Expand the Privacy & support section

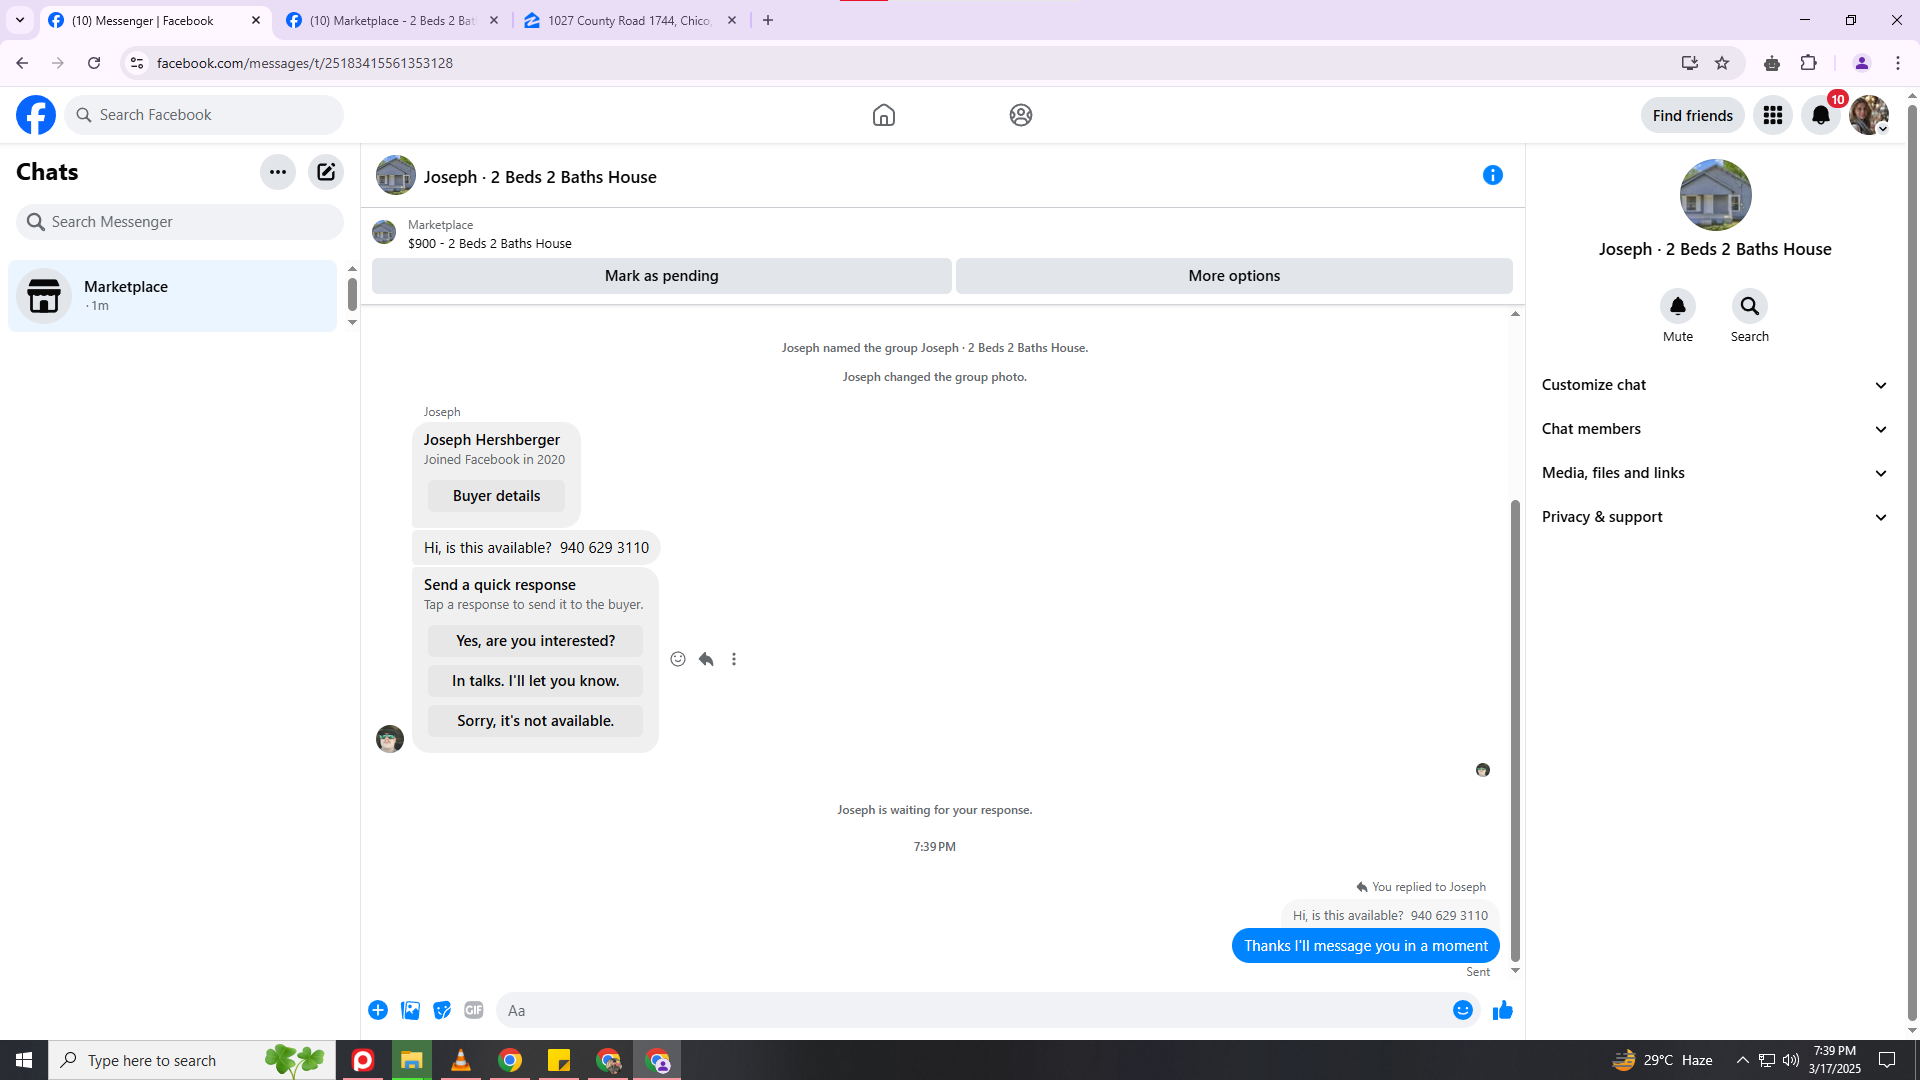[x=1715, y=517]
